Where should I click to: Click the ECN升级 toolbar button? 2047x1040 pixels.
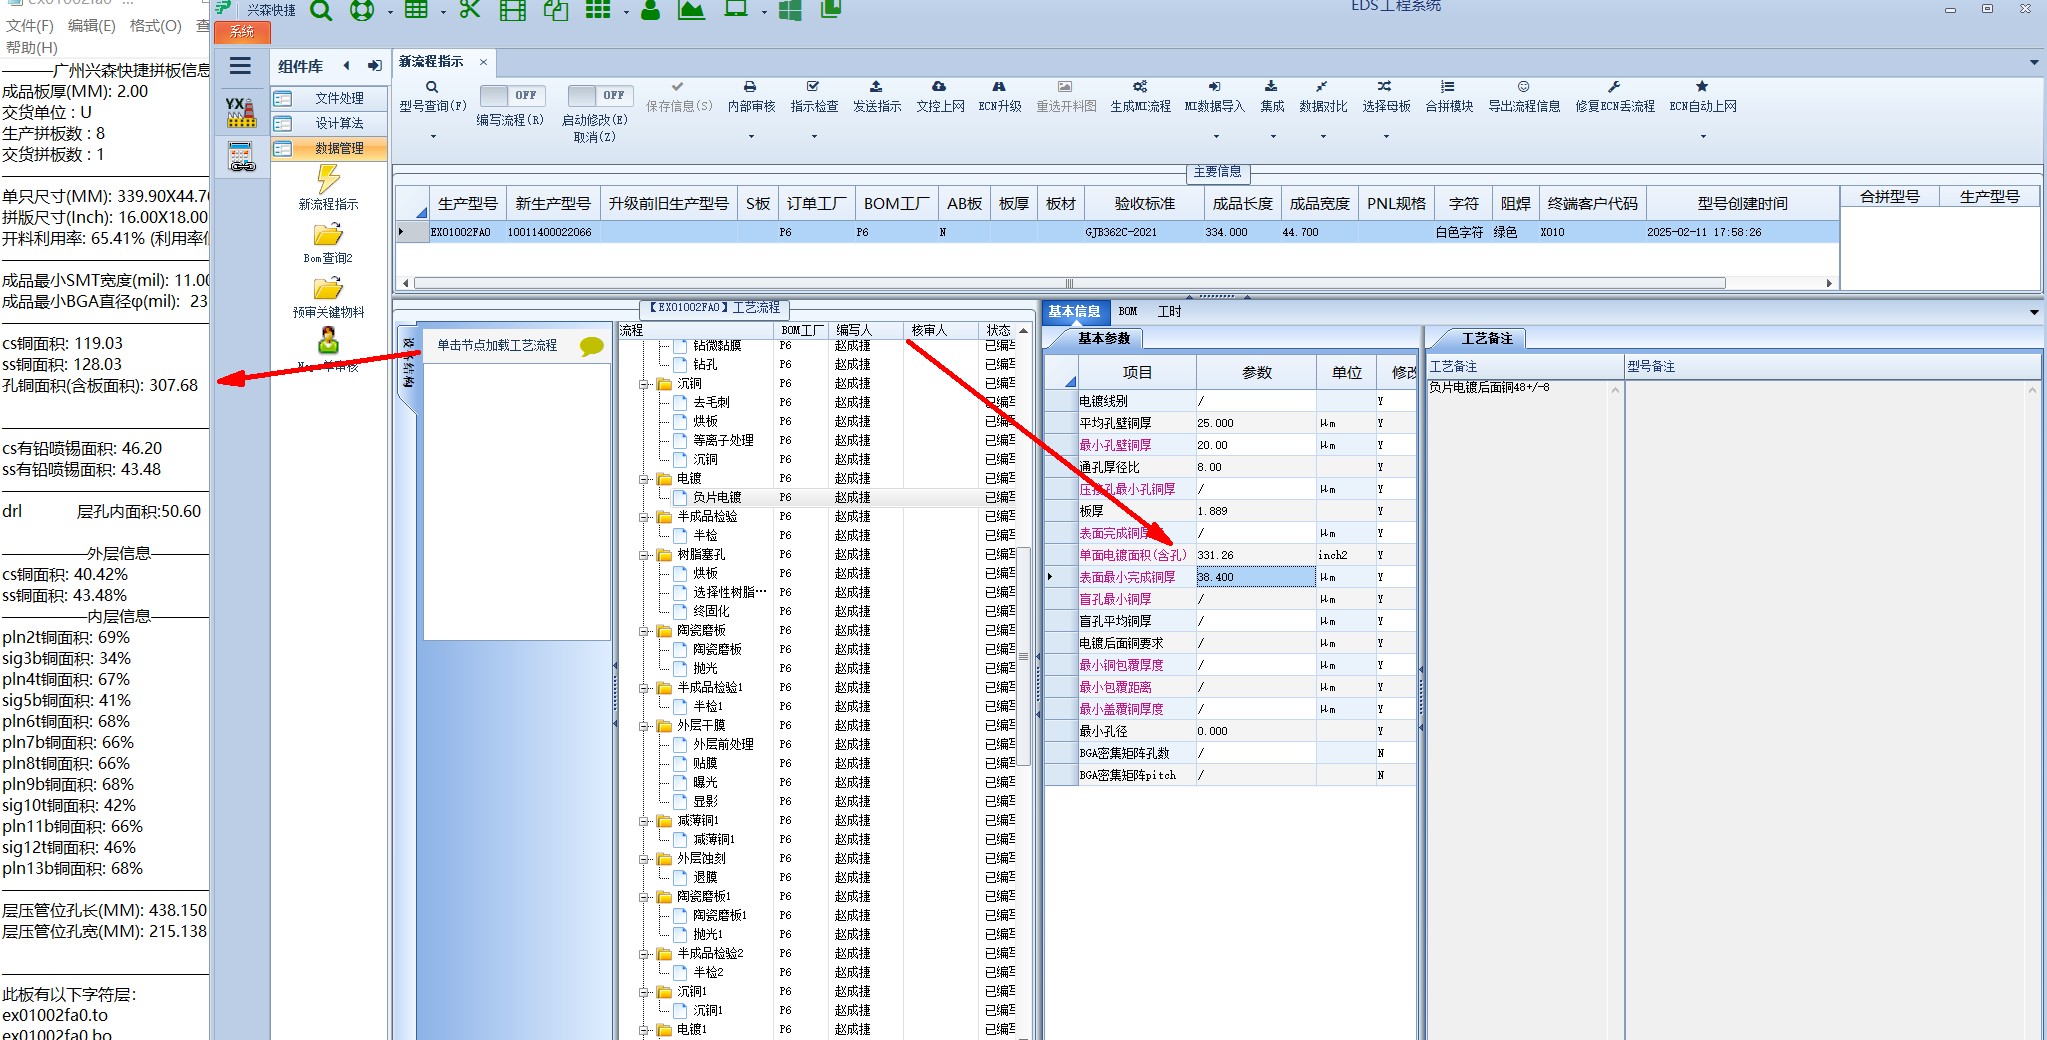coord(999,96)
